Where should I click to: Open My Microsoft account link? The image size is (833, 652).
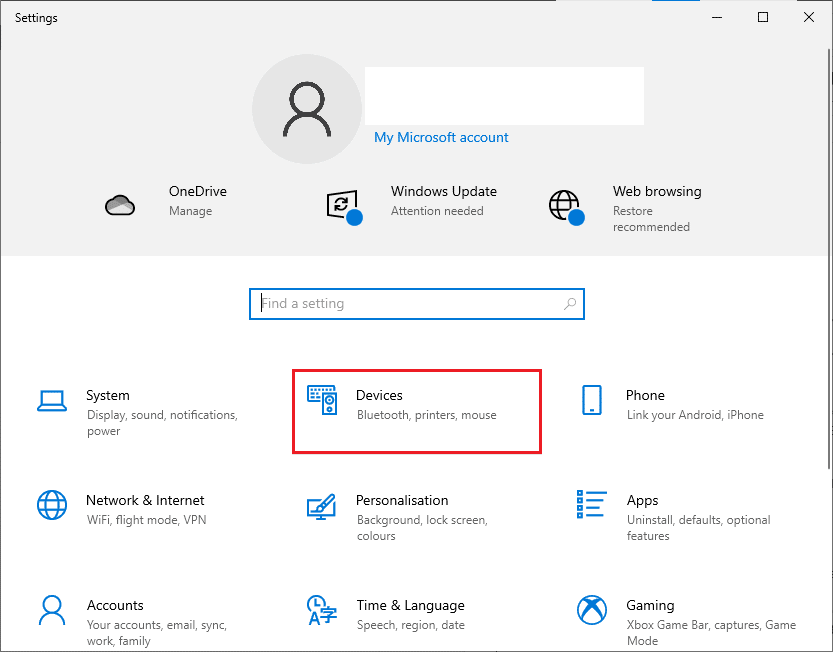(441, 138)
